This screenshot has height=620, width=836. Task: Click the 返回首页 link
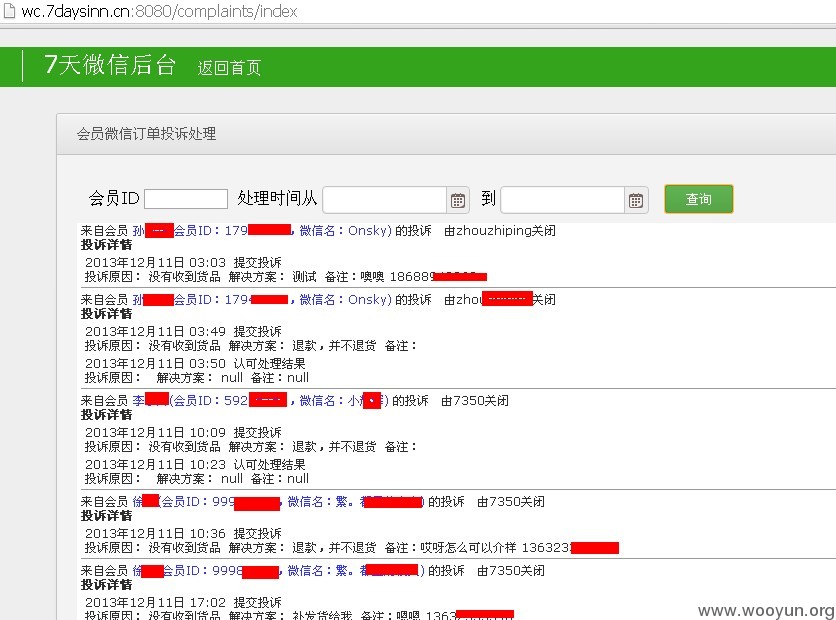[x=229, y=68]
